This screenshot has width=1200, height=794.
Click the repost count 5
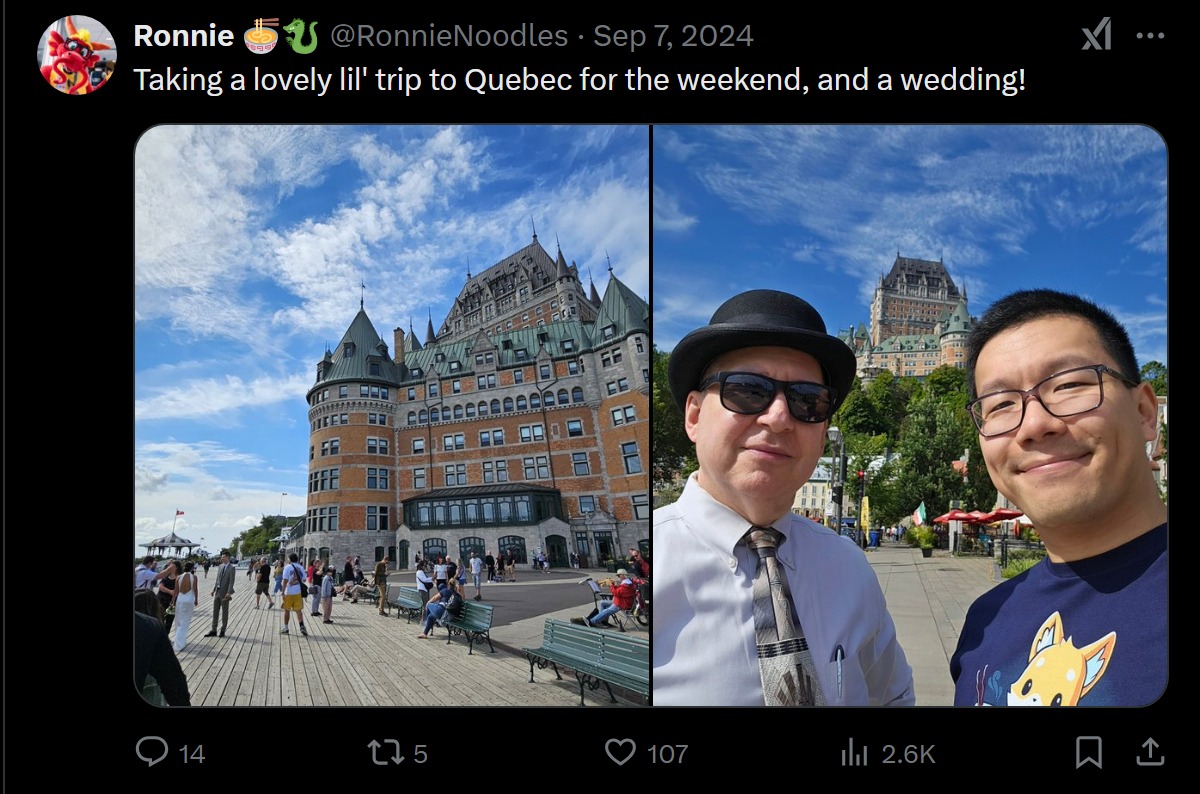coord(420,754)
